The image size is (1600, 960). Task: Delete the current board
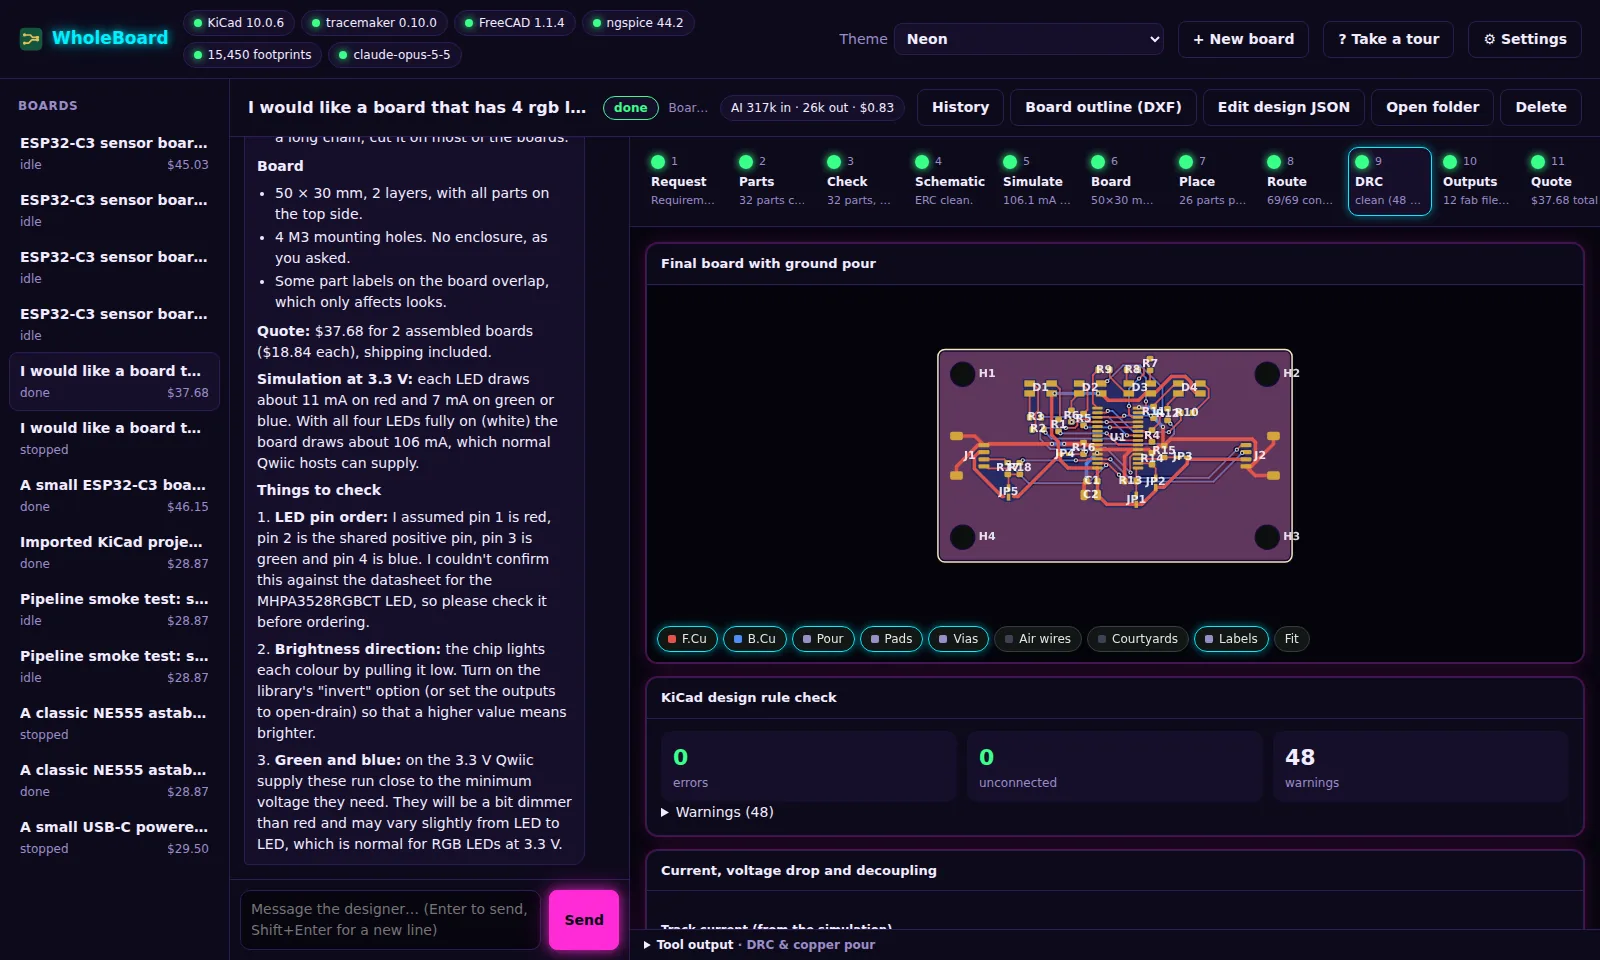(x=1540, y=107)
